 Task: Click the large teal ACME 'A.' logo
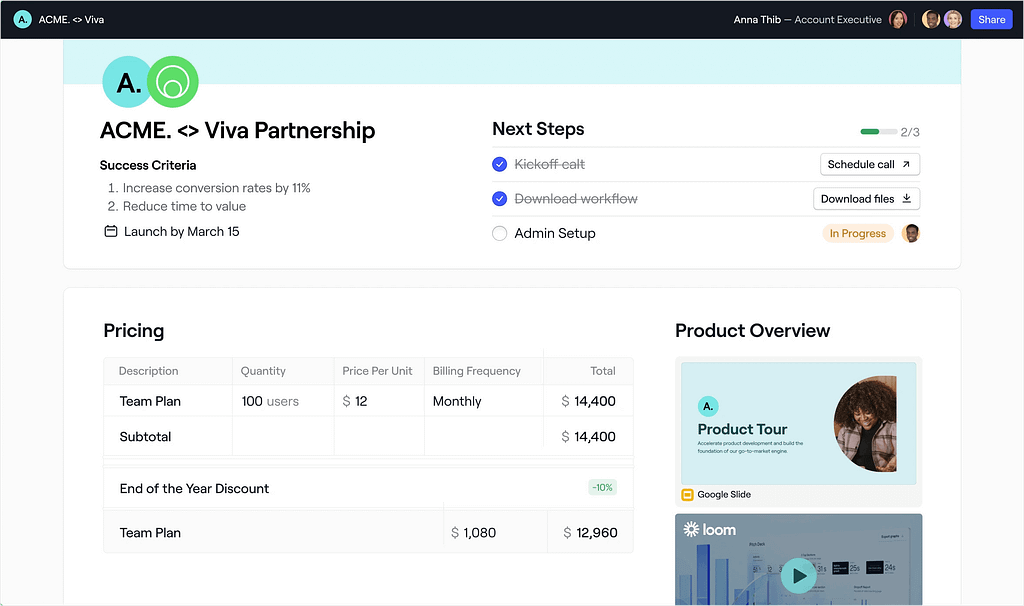pos(127,82)
